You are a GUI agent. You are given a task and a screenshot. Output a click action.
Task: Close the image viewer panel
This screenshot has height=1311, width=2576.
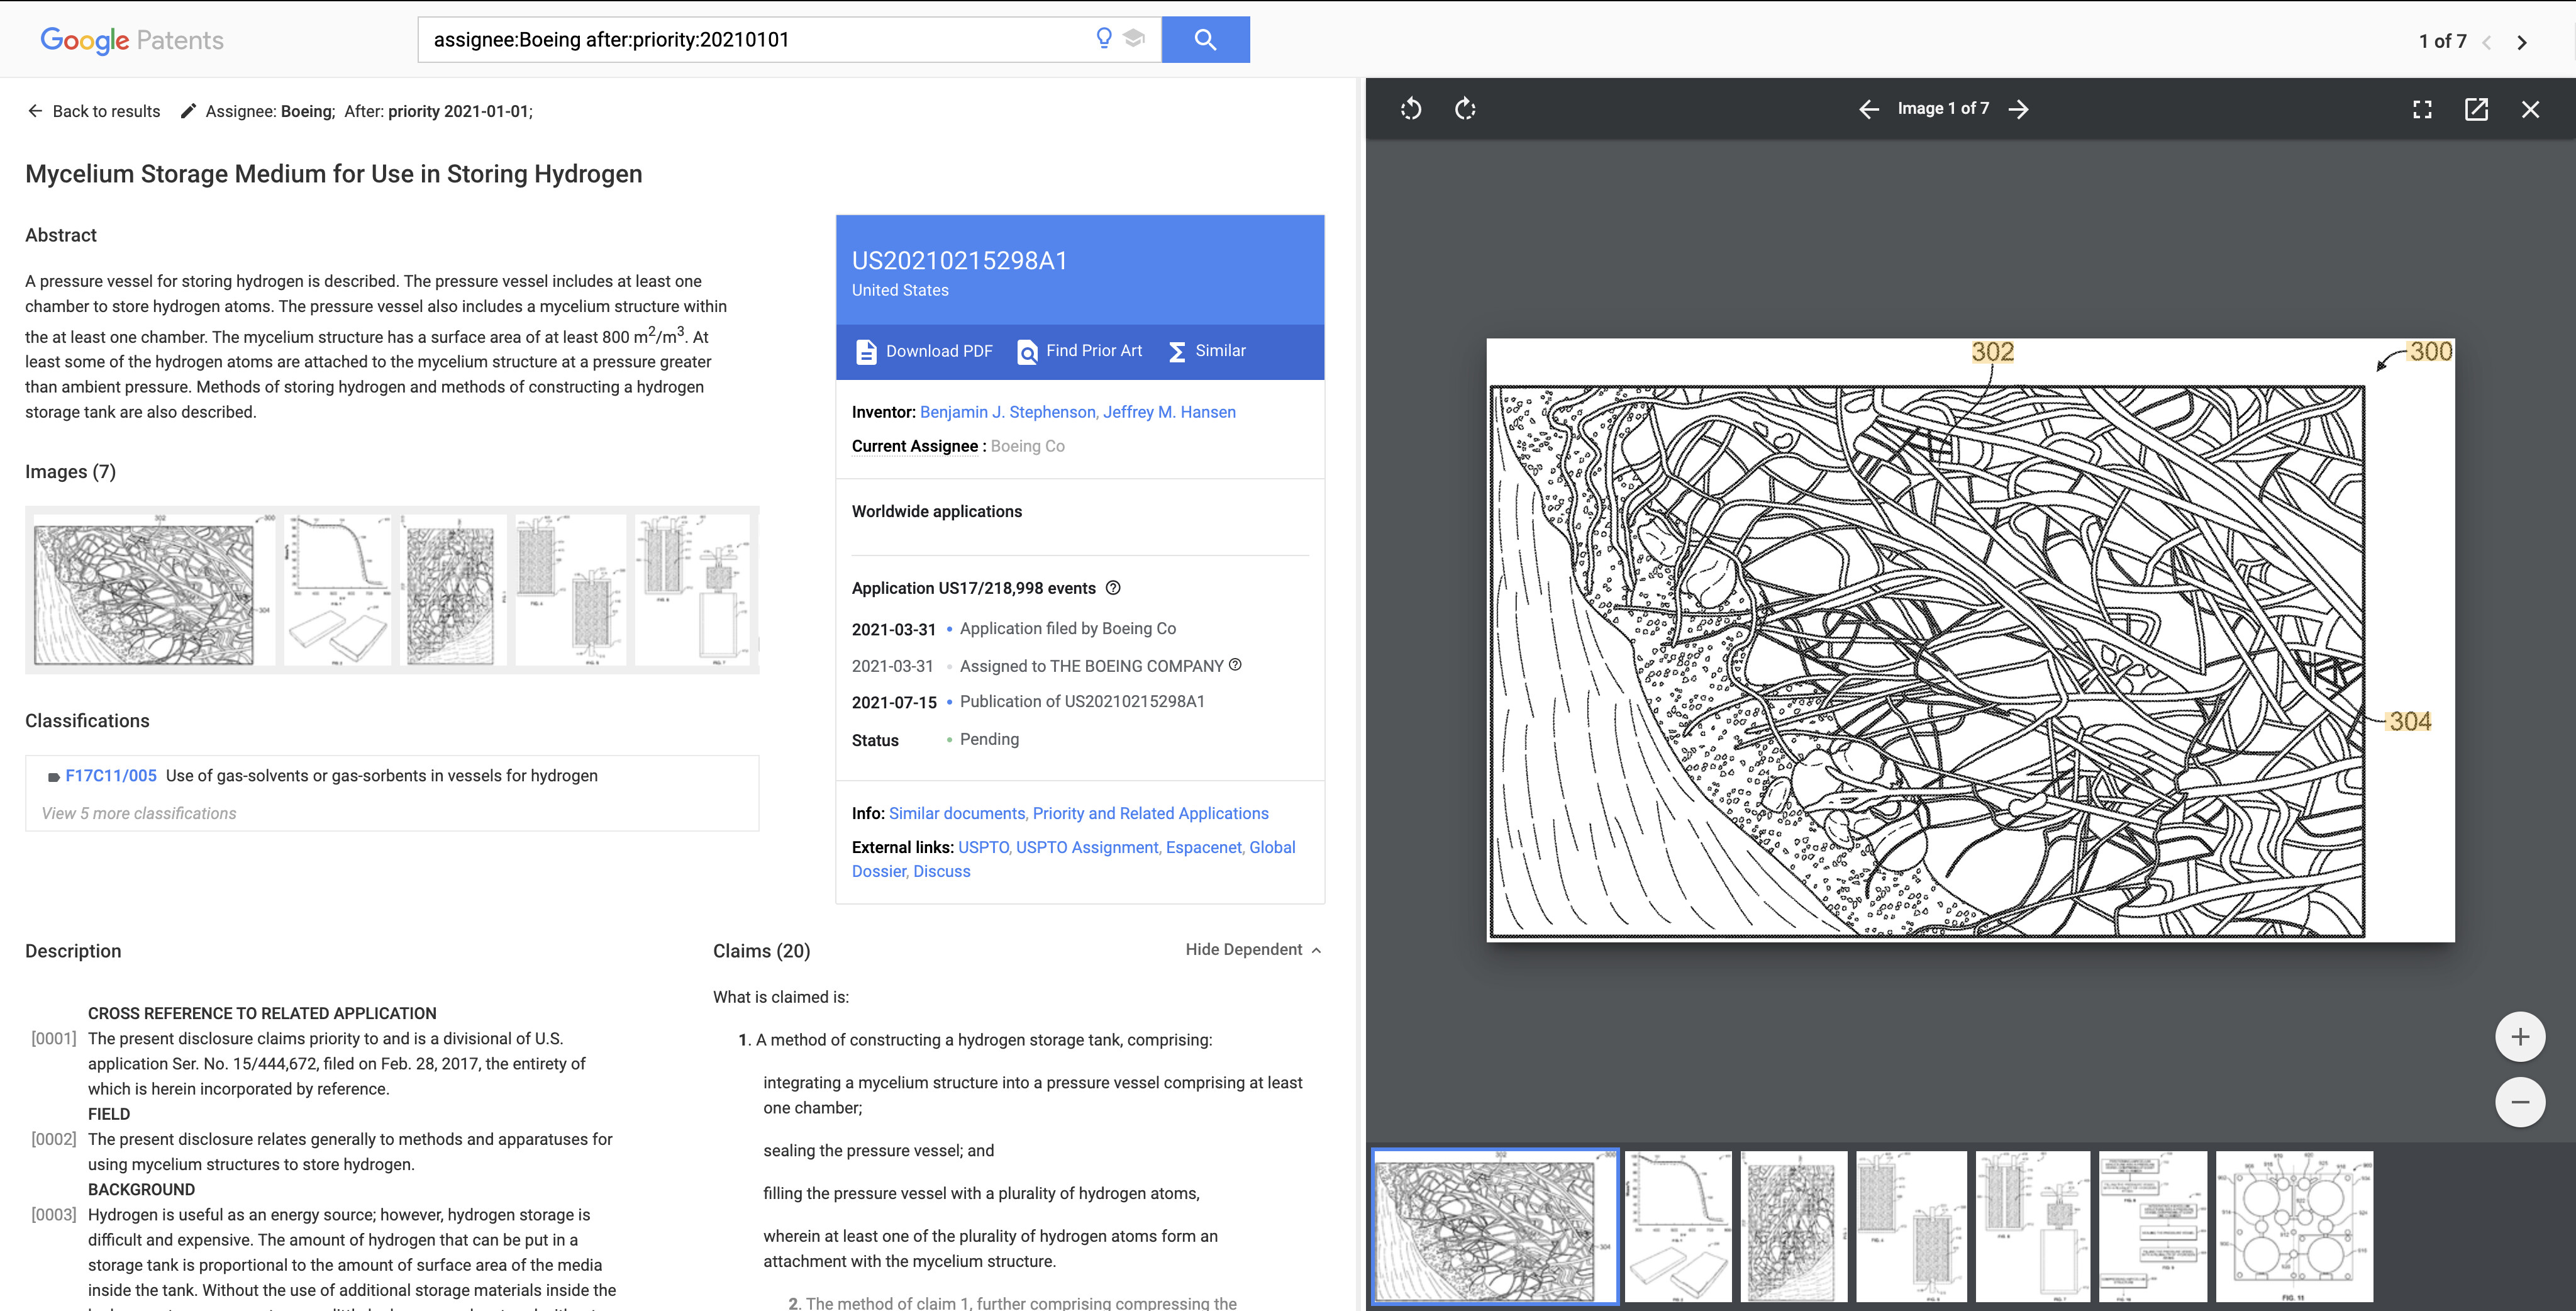pos(2530,109)
